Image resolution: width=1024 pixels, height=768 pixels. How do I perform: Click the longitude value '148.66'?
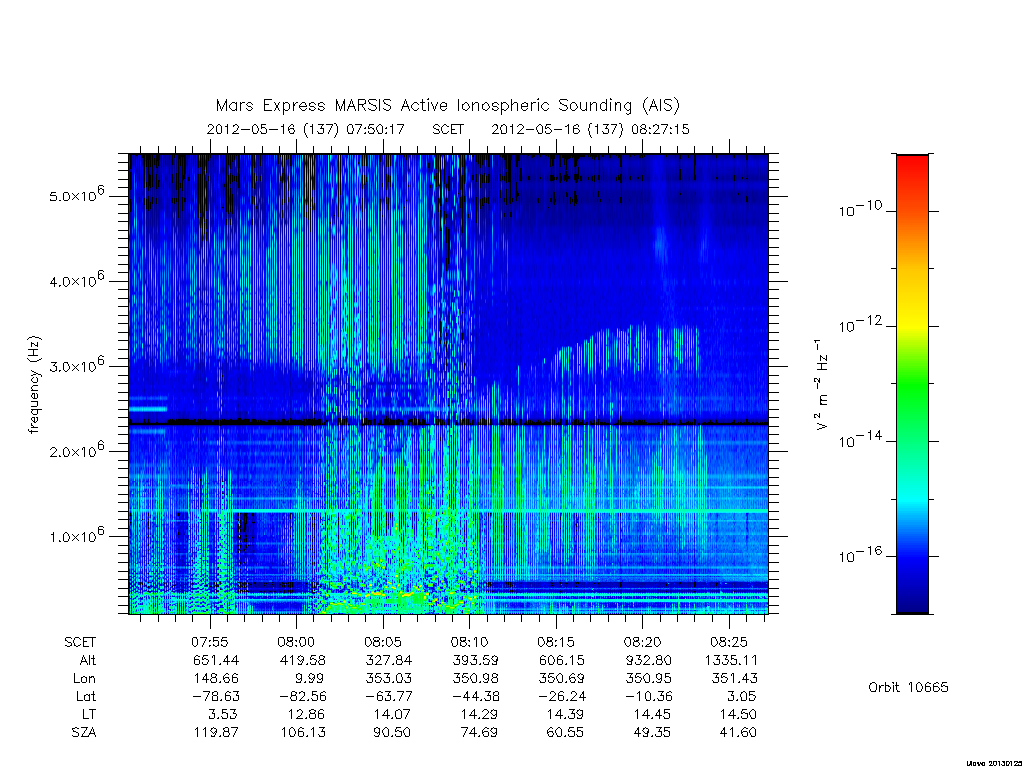coord(216,679)
